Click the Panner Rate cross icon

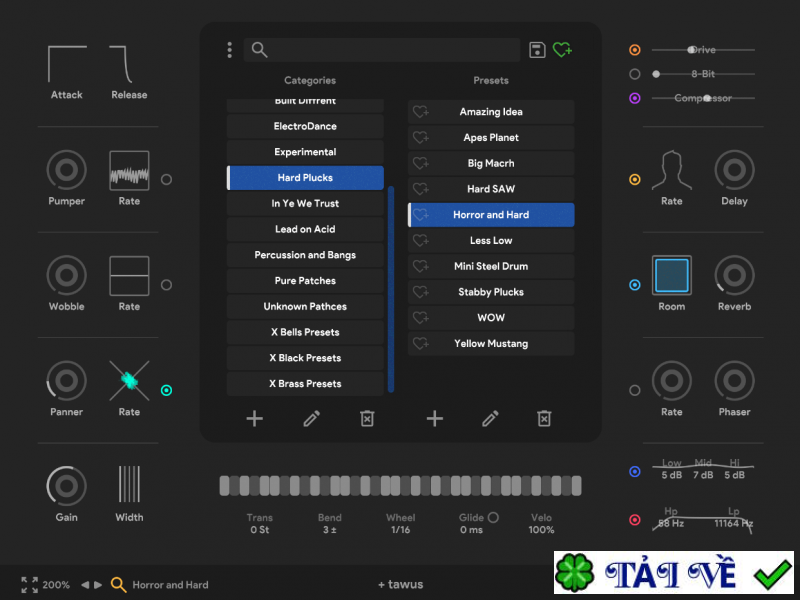coord(130,381)
